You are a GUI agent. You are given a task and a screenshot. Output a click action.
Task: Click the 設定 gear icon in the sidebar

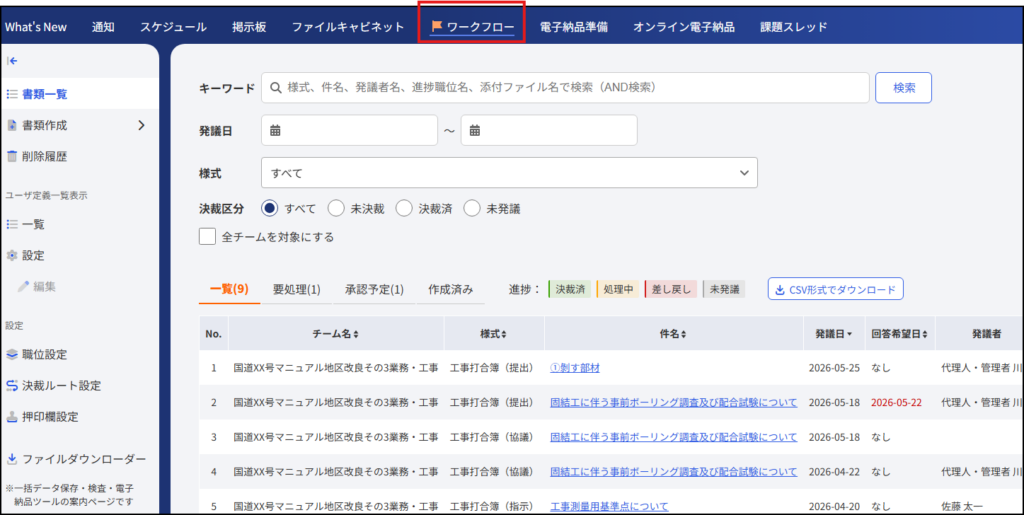12,256
